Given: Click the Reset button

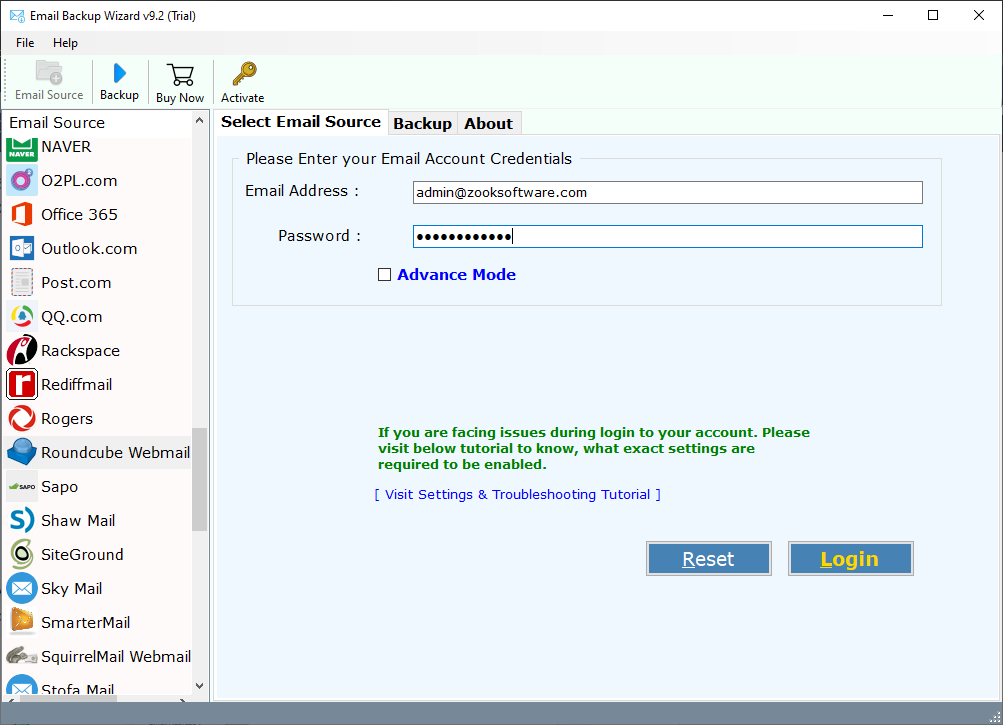Looking at the screenshot, I should point(708,559).
